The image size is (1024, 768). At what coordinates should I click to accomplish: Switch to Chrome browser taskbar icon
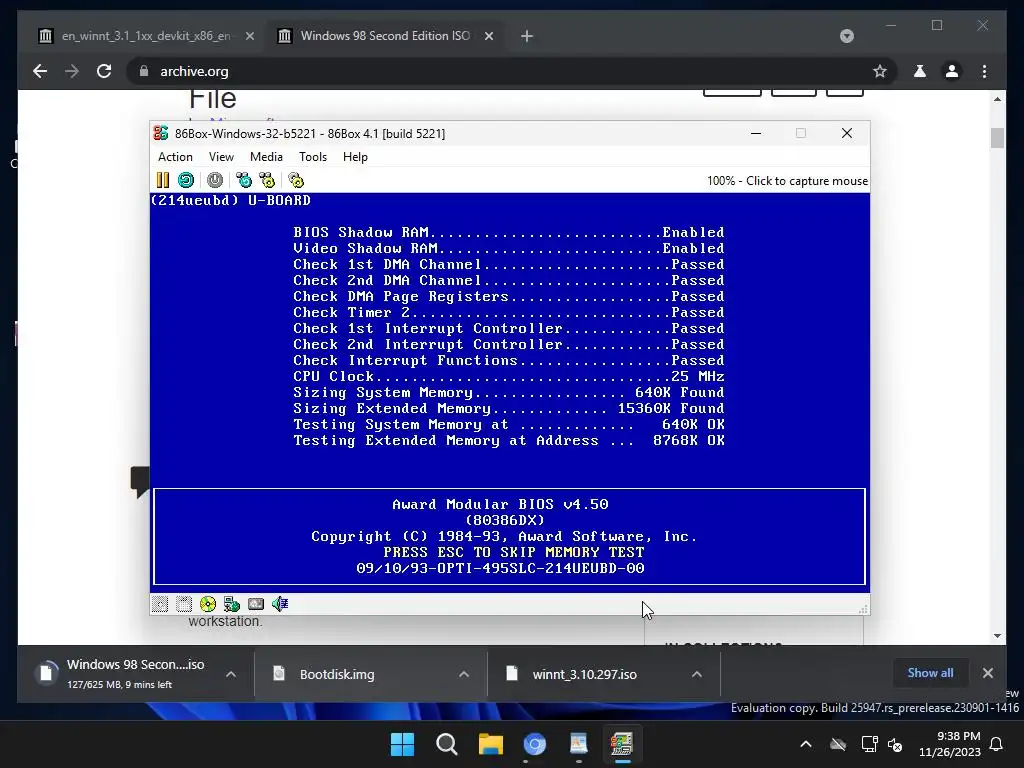click(534, 744)
